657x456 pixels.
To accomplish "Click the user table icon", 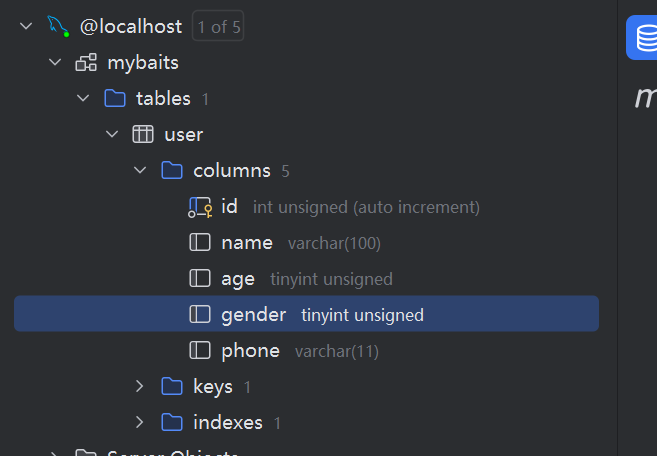I will (143, 134).
